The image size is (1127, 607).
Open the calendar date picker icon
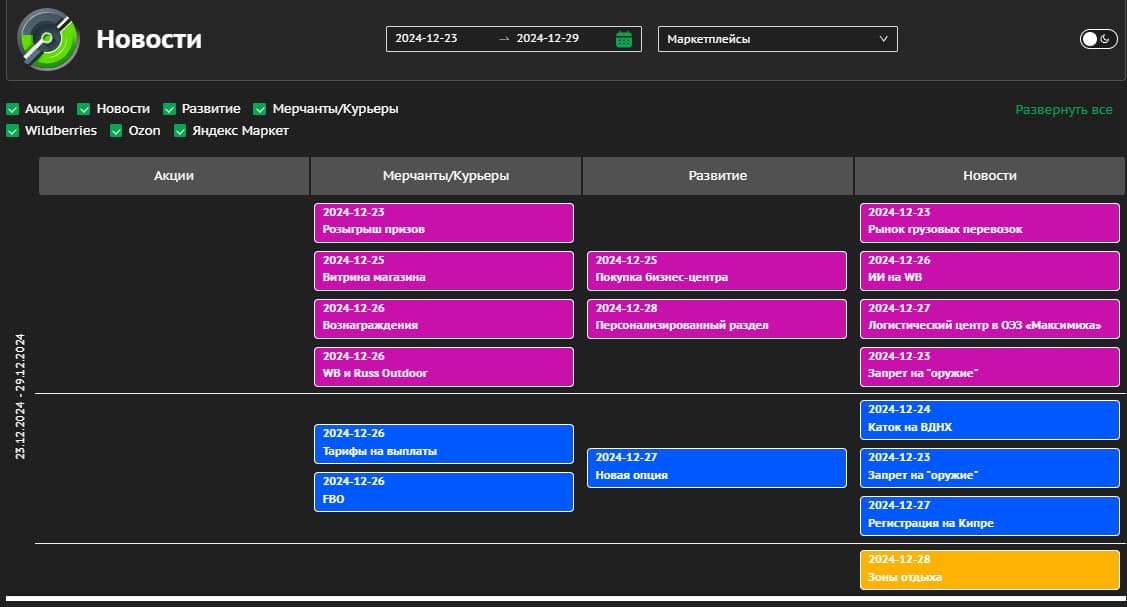624,39
